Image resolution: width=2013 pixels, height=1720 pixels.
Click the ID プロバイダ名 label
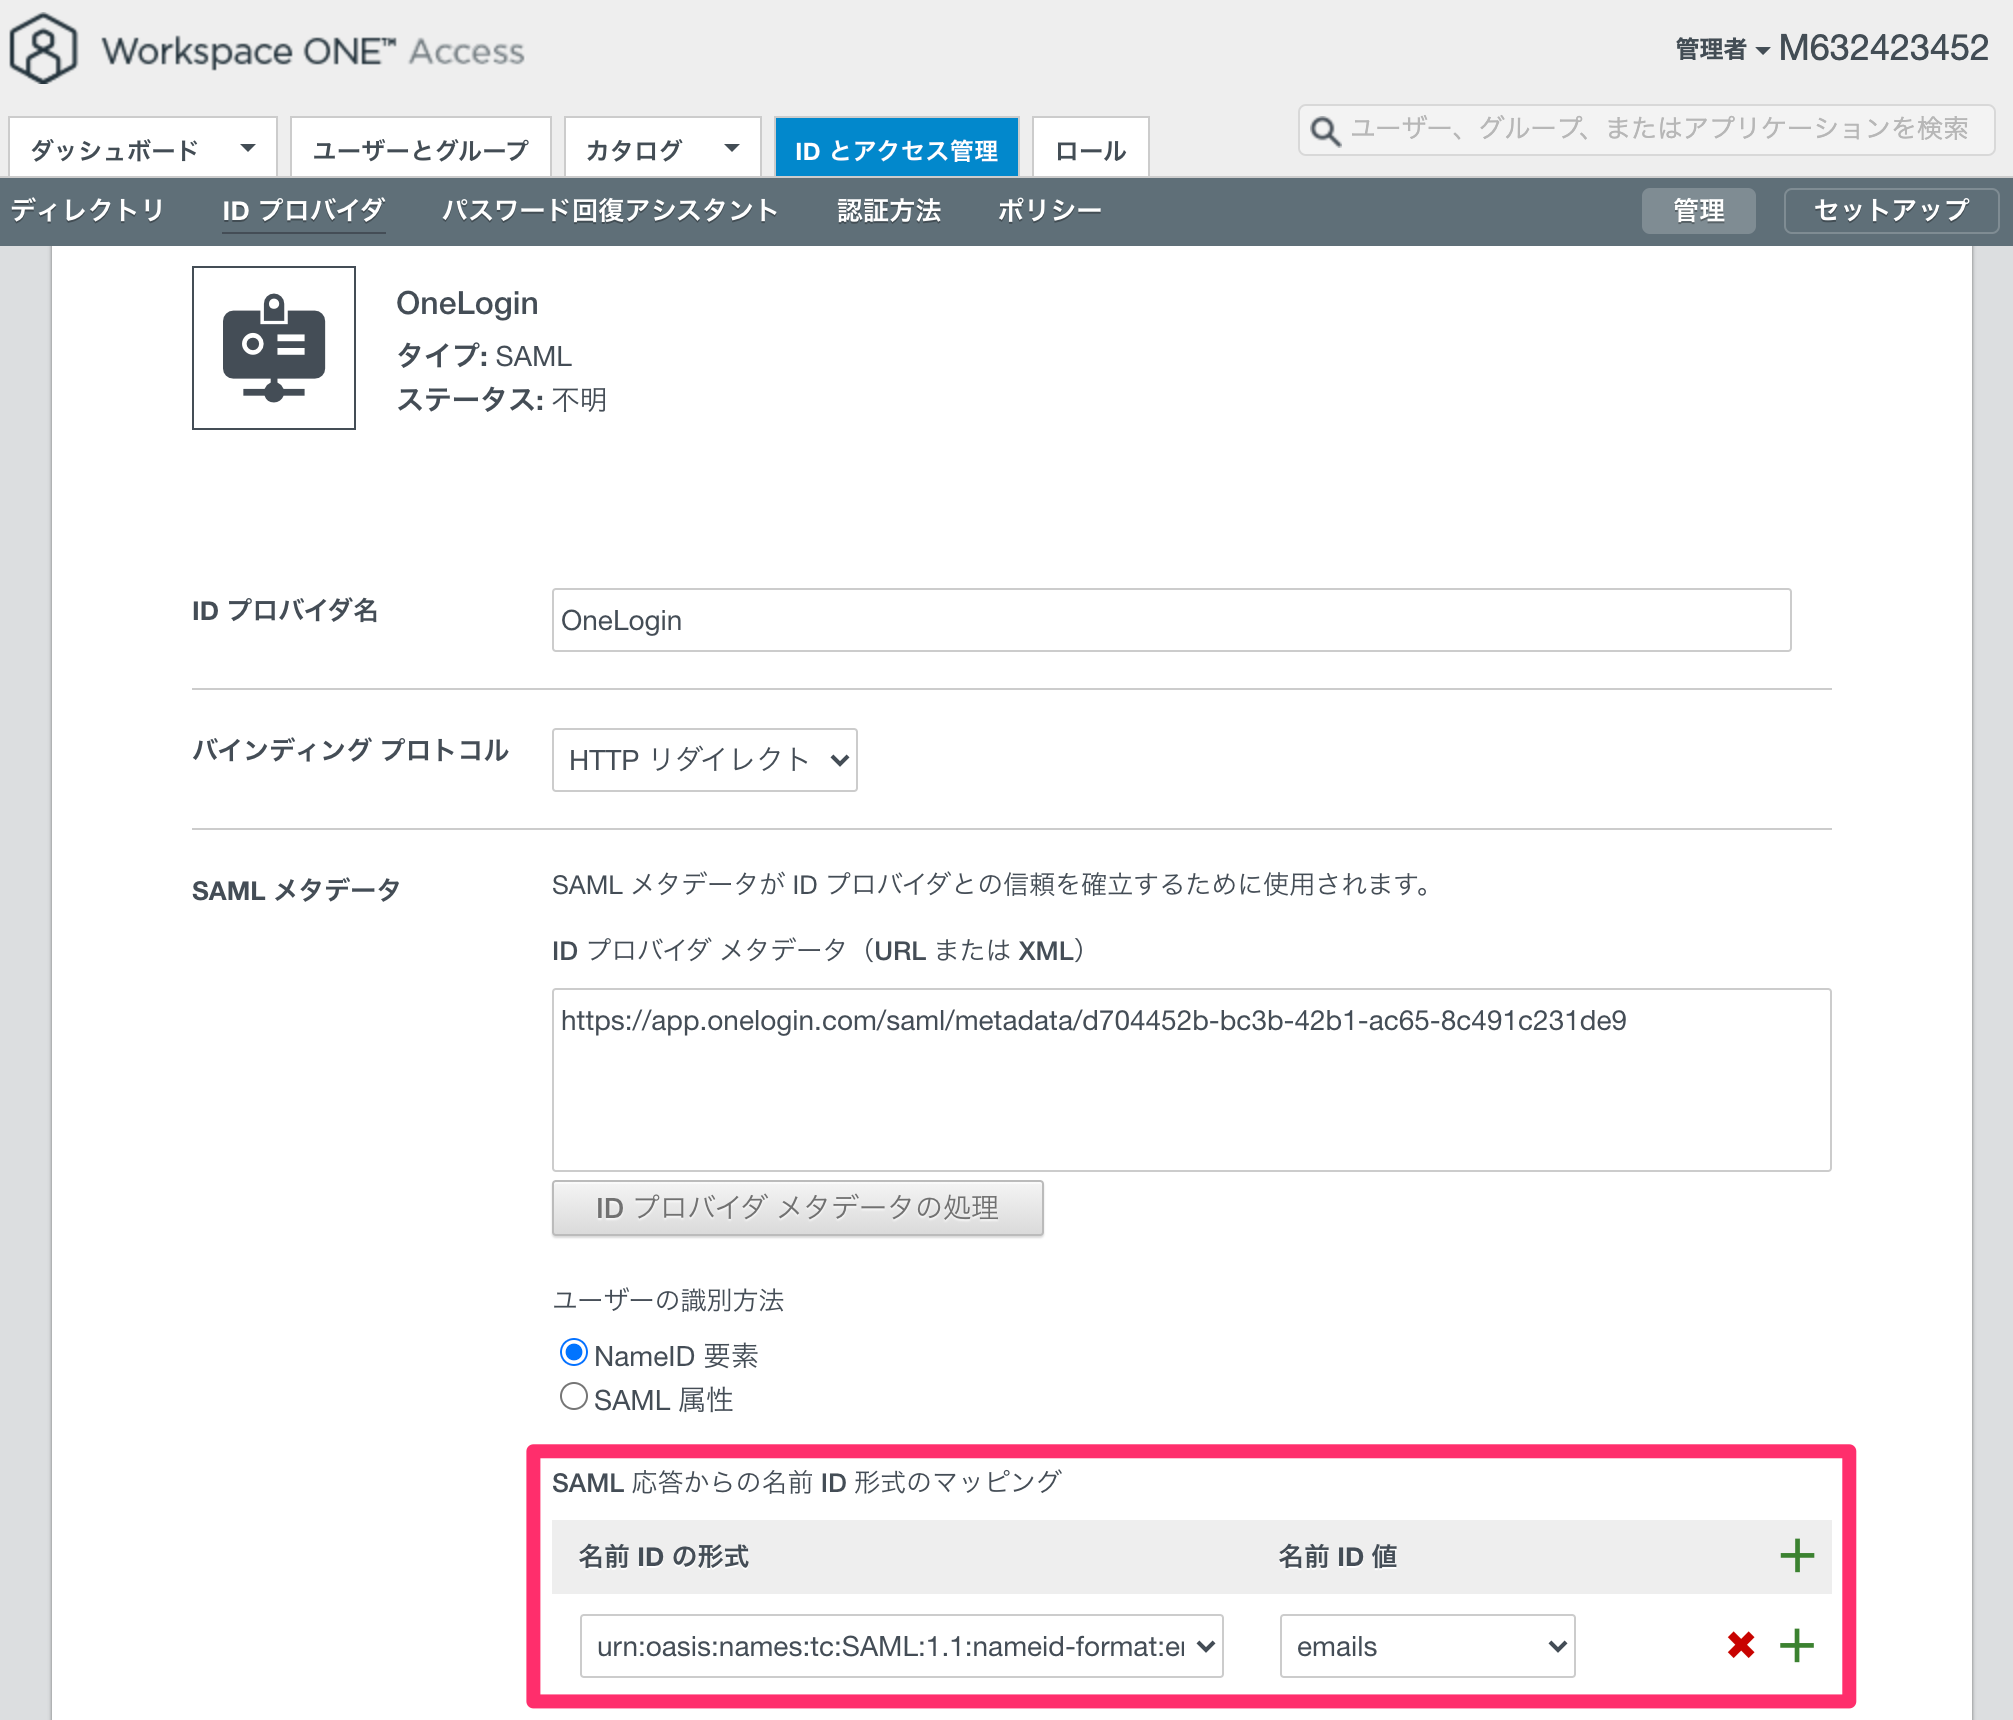285,610
